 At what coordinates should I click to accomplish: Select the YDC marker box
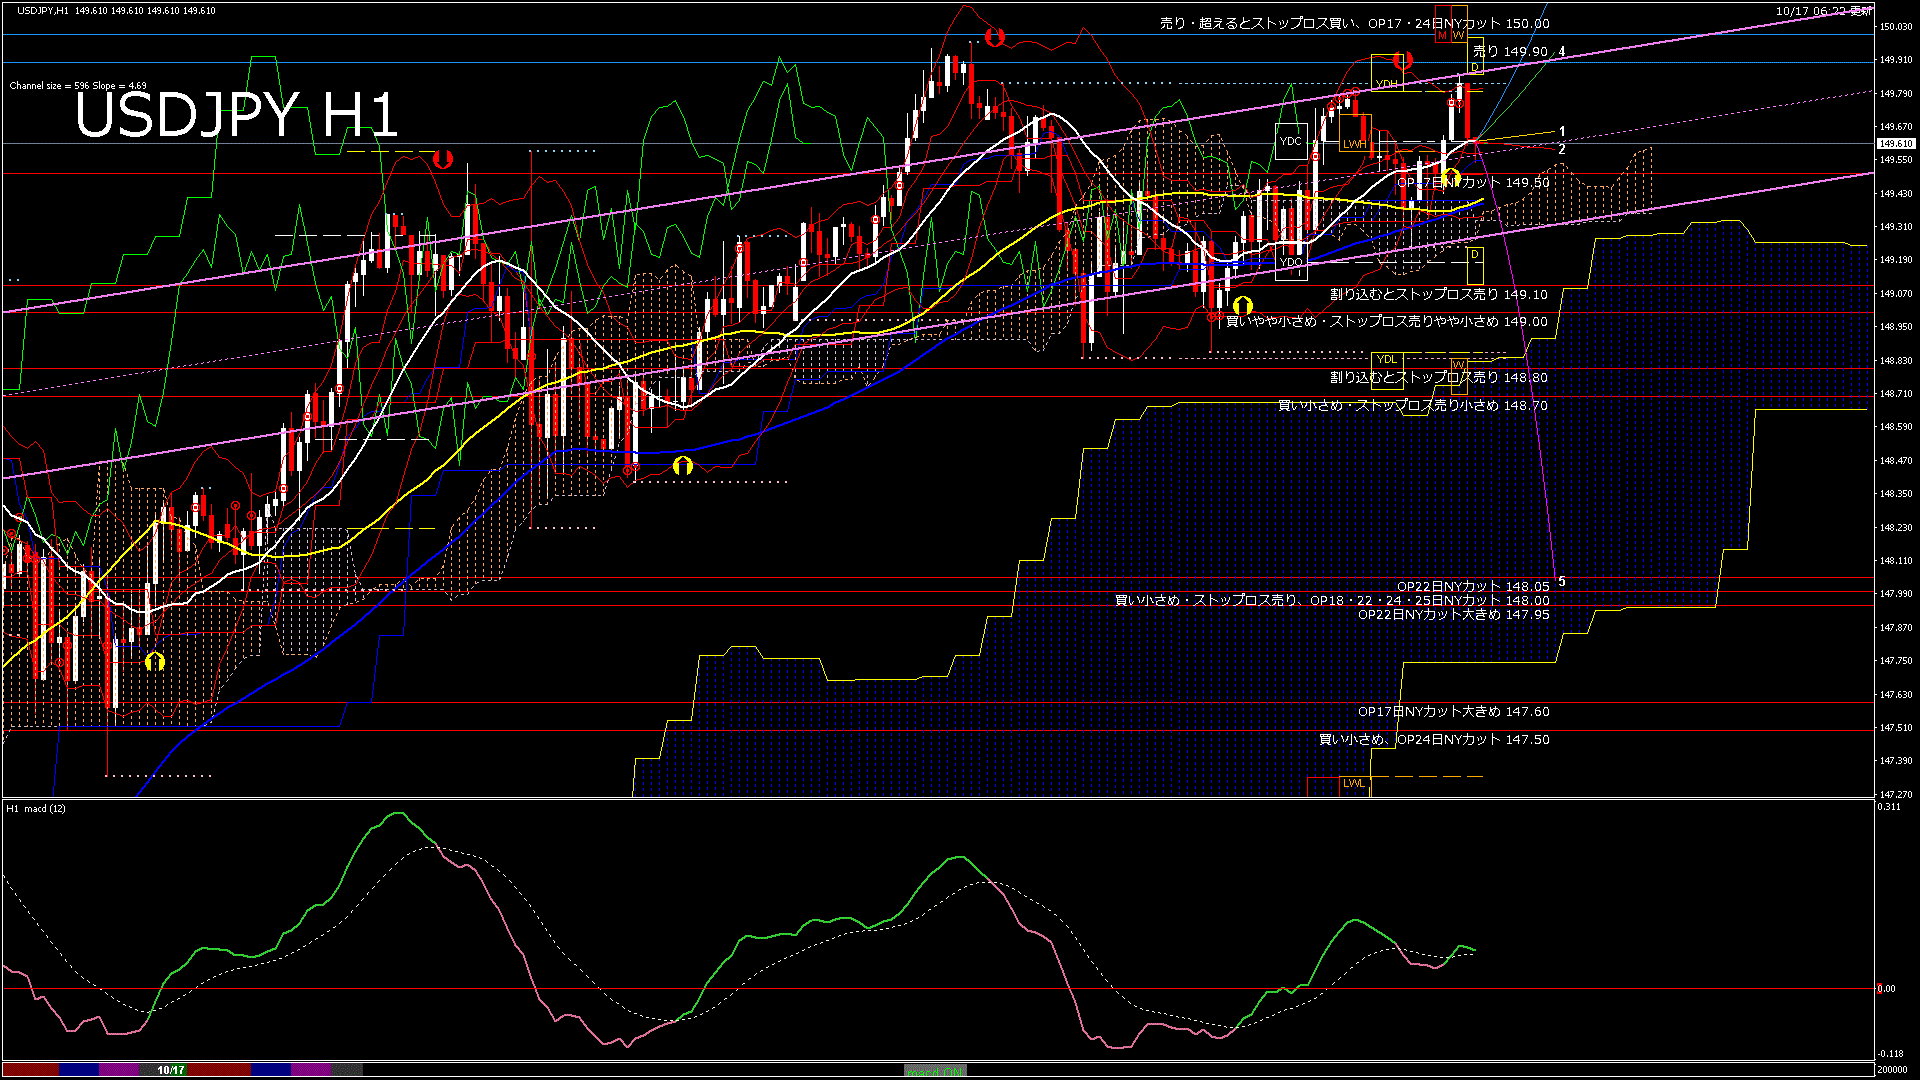[1290, 141]
